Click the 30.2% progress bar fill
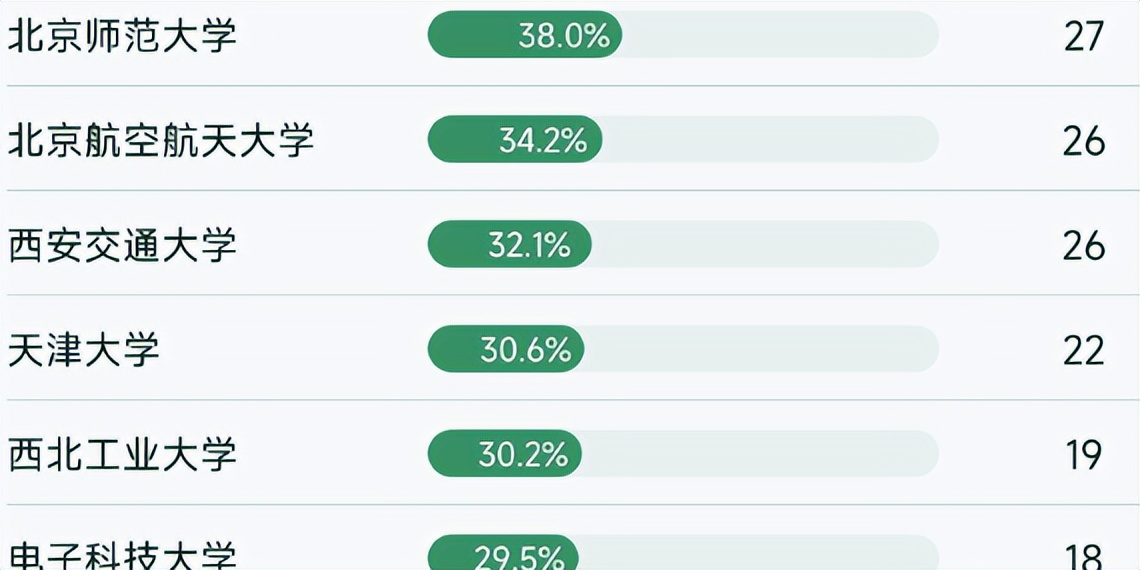The image size is (1140, 570). pyautogui.click(x=505, y=455)
